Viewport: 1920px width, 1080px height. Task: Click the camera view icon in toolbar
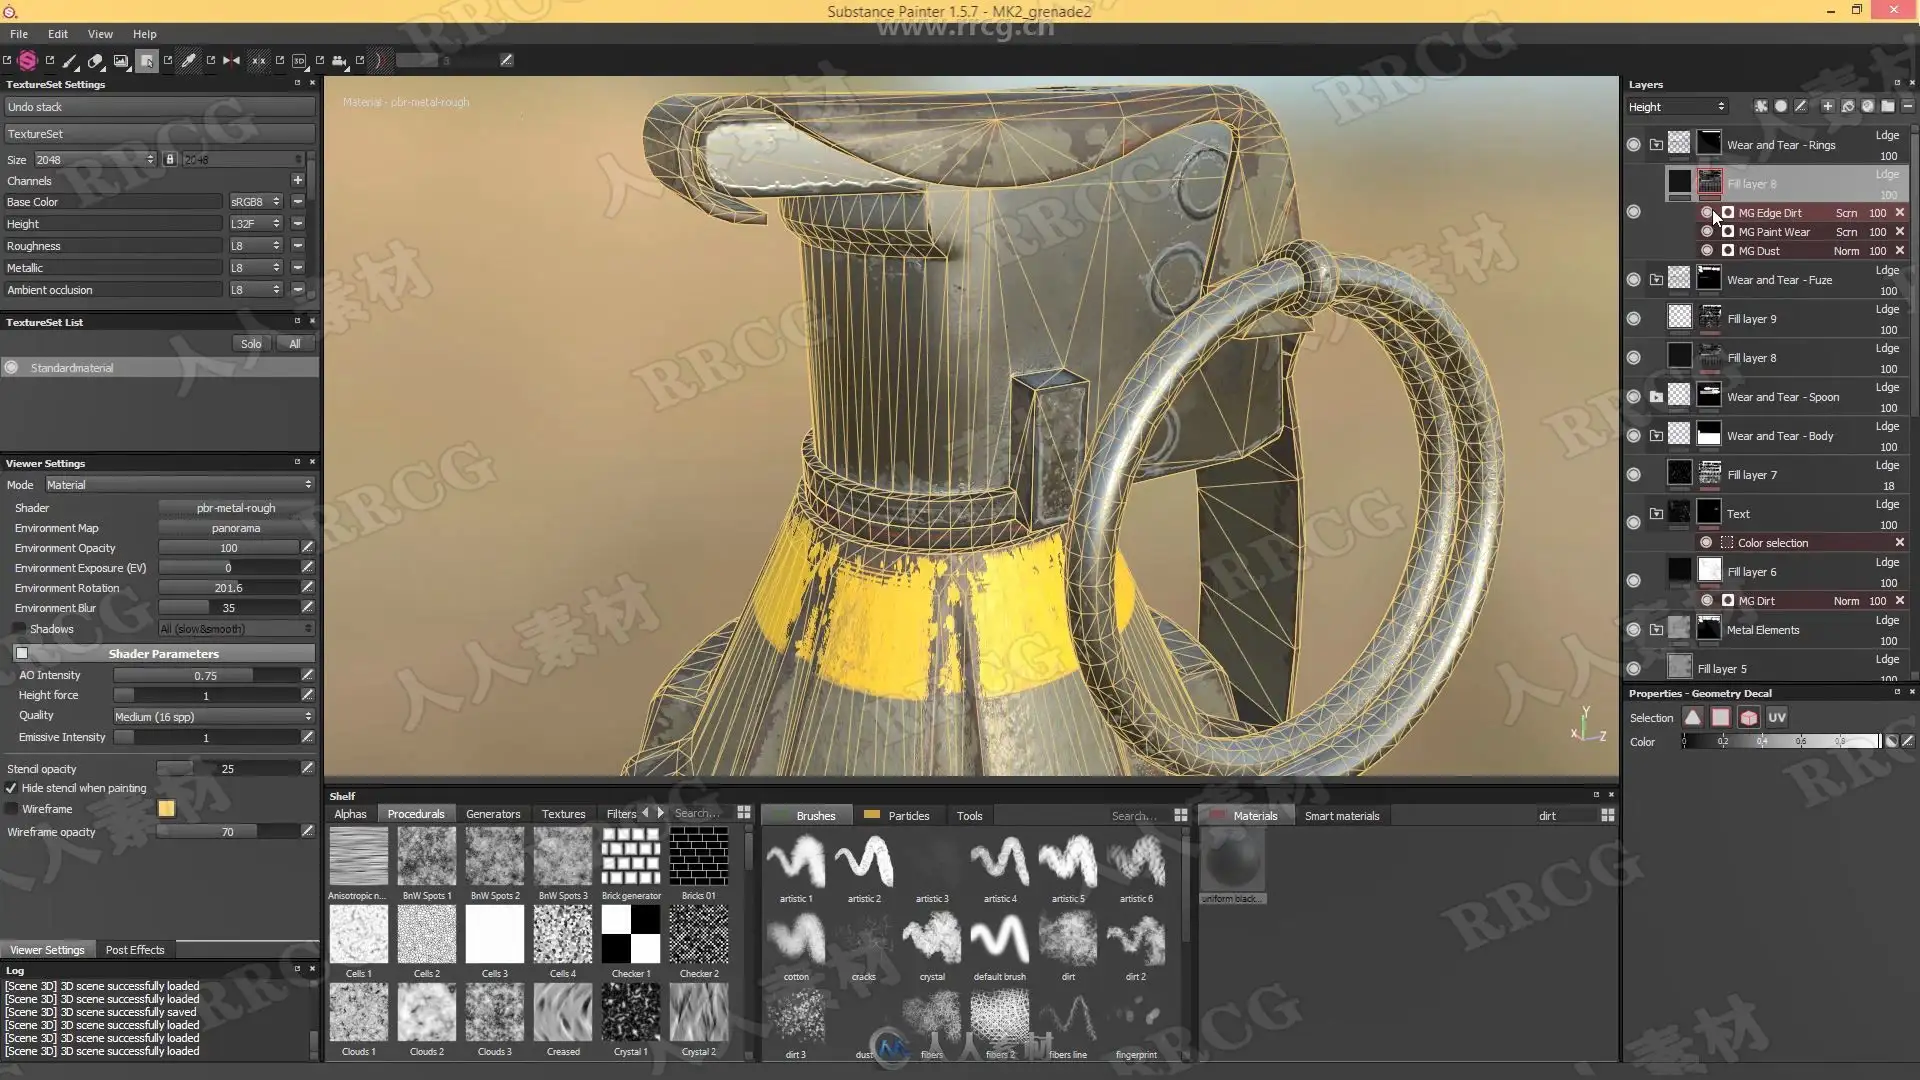pyautogui.click(x=339, y=61)
